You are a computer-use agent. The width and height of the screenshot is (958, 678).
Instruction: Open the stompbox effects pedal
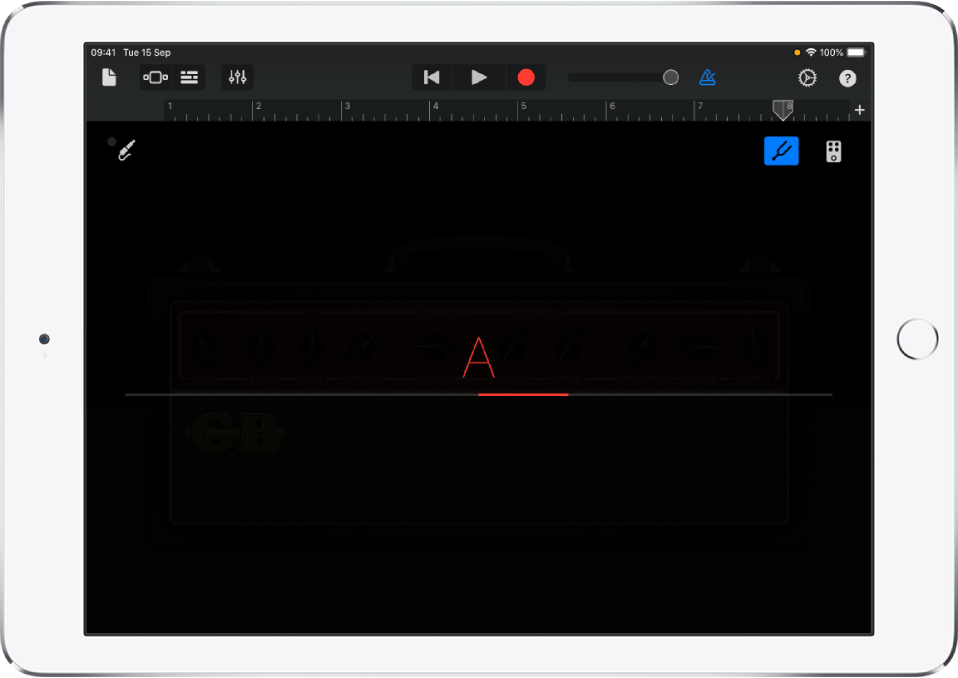tap(835, 151)
